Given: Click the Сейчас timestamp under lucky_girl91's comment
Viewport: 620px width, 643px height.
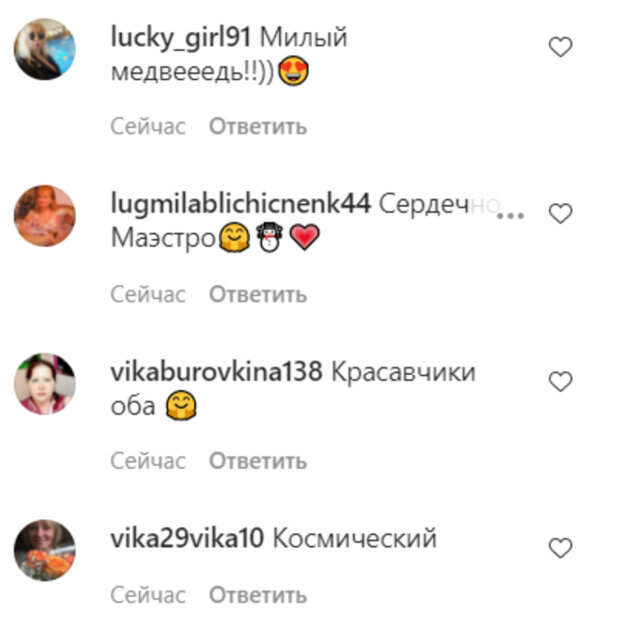Looking at the screenshot, I should (x=148, y=126).
